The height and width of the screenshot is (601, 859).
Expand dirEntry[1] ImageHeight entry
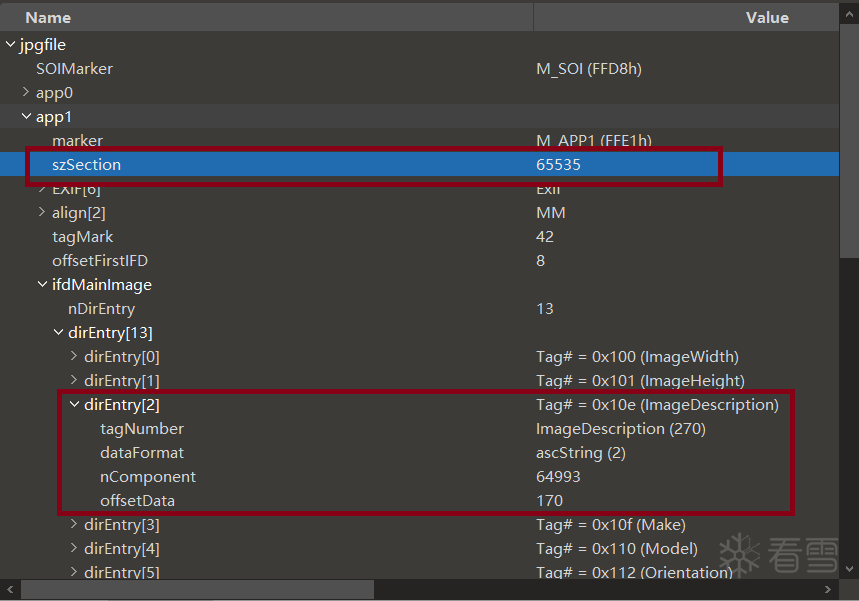[x=74, y=381]
